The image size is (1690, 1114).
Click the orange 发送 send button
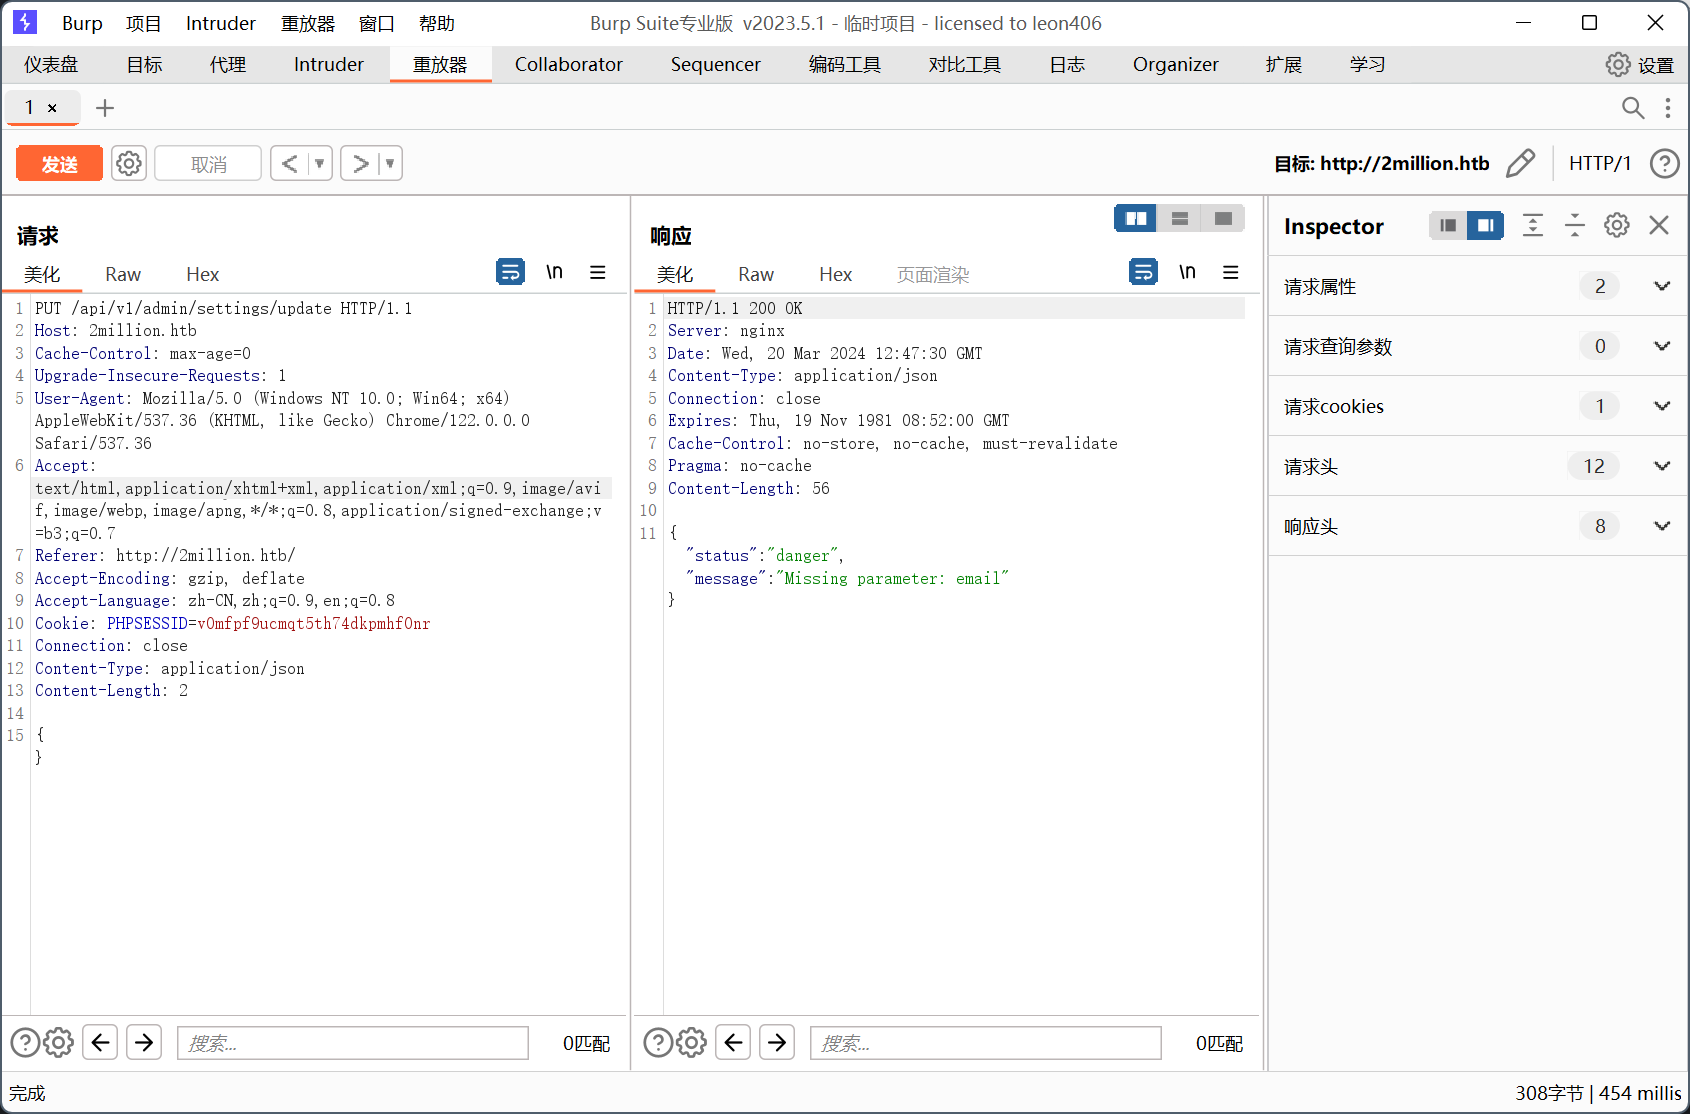pyautogui.click(x=59, y=163)
